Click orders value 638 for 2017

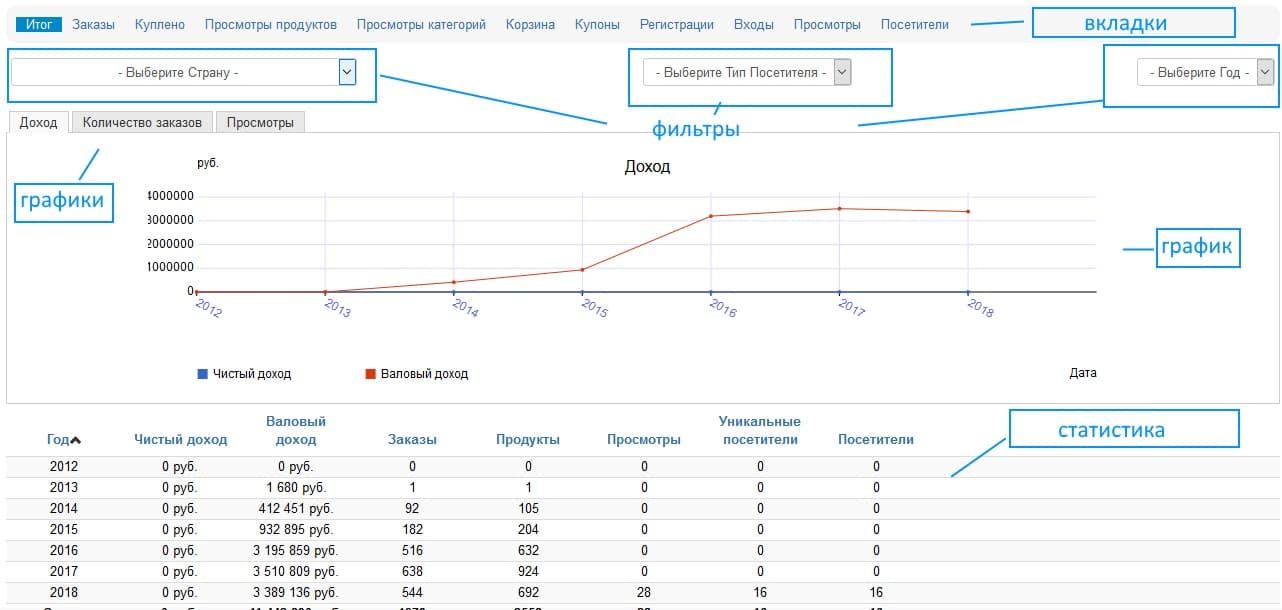412,571
